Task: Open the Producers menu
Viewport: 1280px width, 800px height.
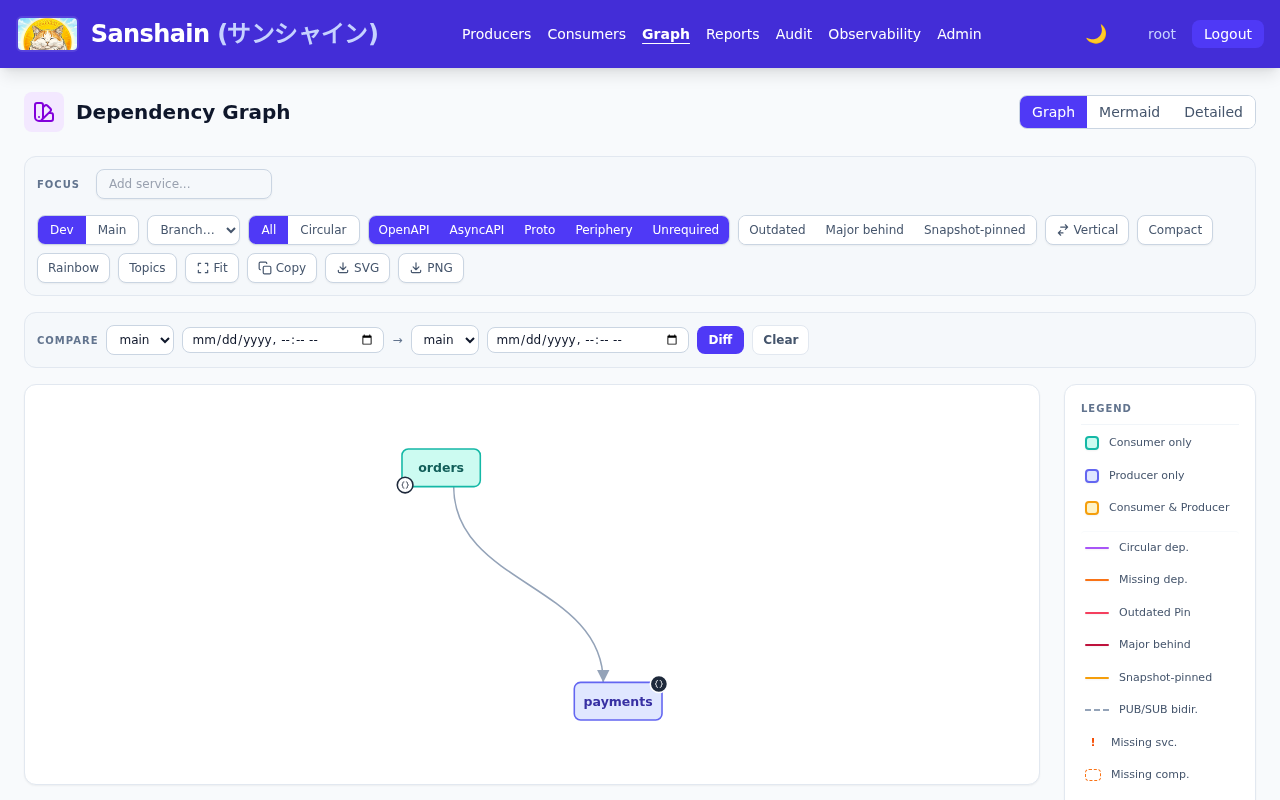Action: 497,34
